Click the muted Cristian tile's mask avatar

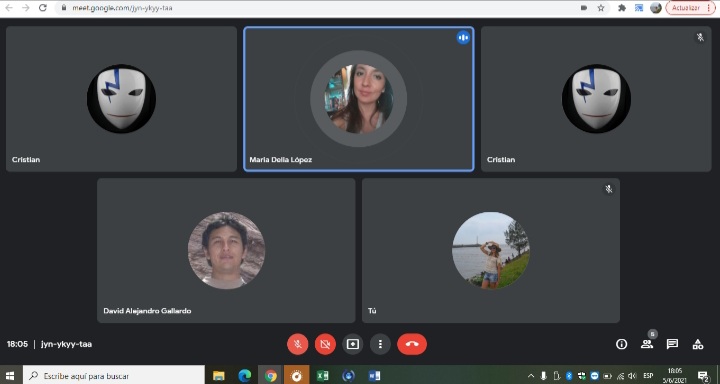[x=596, y=99]
